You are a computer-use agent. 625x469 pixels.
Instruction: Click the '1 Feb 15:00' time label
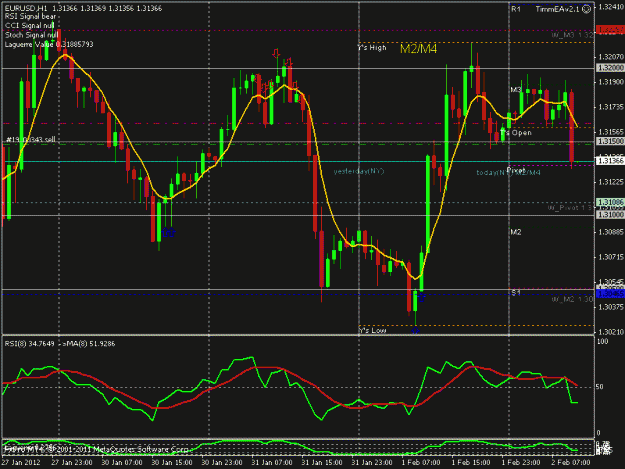(471, 462)
